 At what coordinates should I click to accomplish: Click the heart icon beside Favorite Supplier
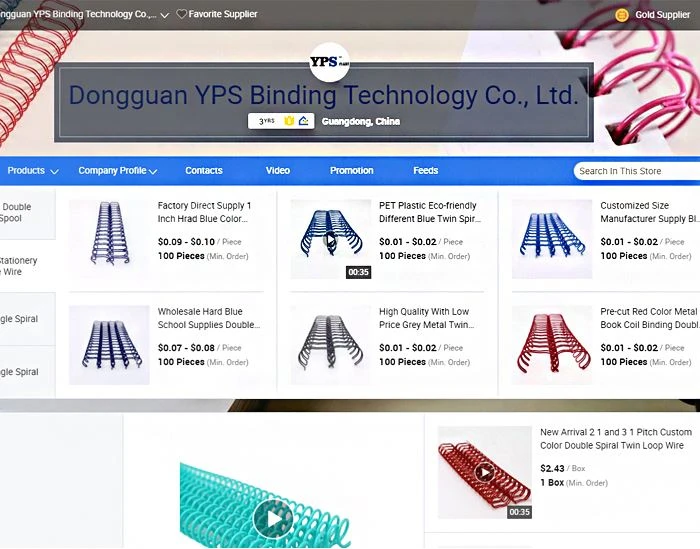181,14
